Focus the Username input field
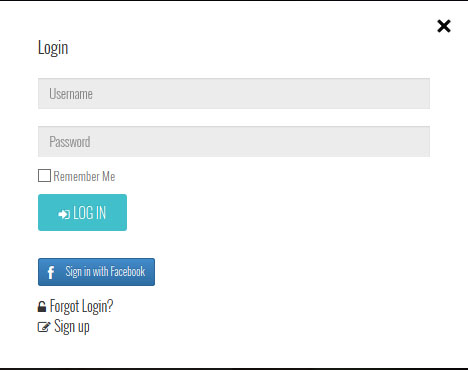 234,93
